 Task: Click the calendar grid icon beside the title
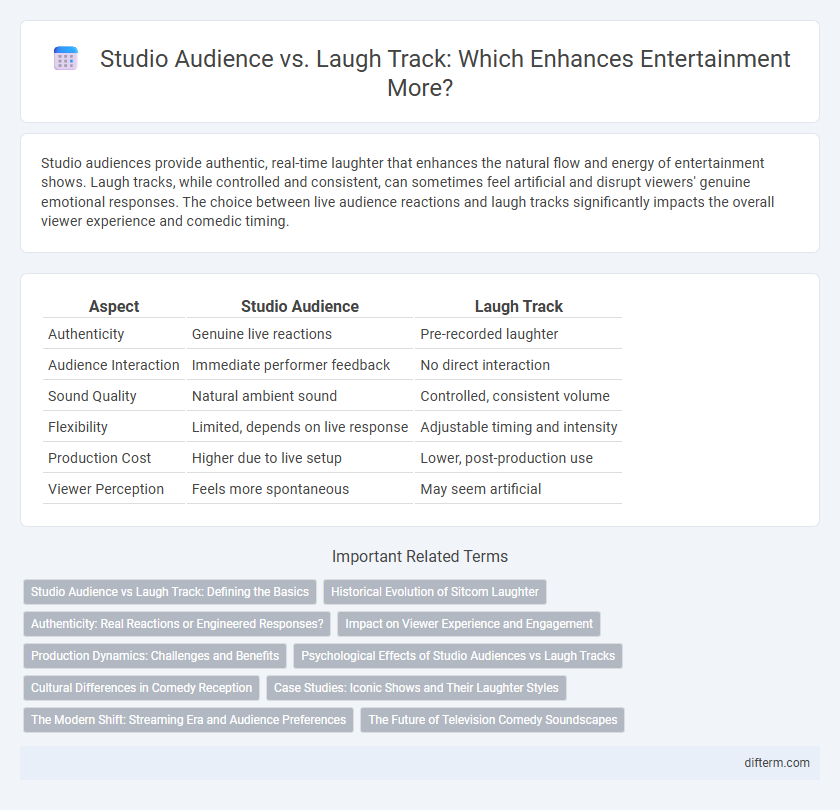[x=66, y=58]
